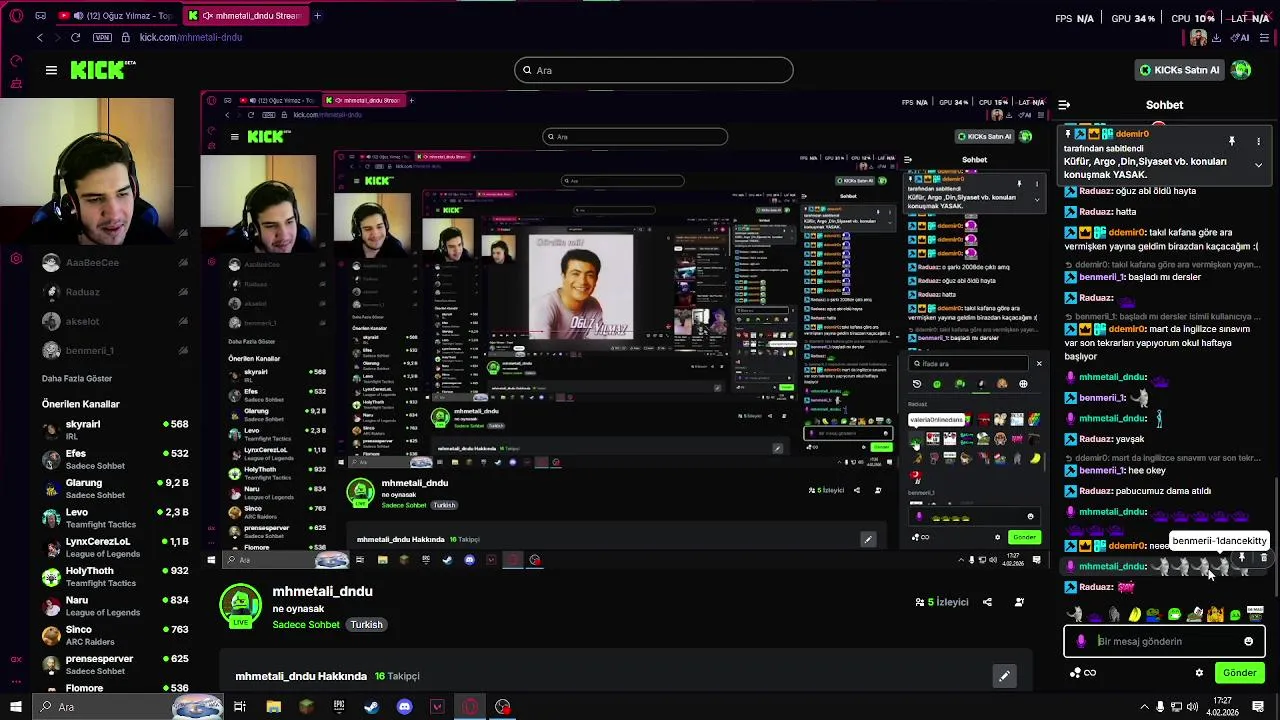Open Naru League of Legends channel
Viewport: 1280px width, 720px height.
[115, 606]
